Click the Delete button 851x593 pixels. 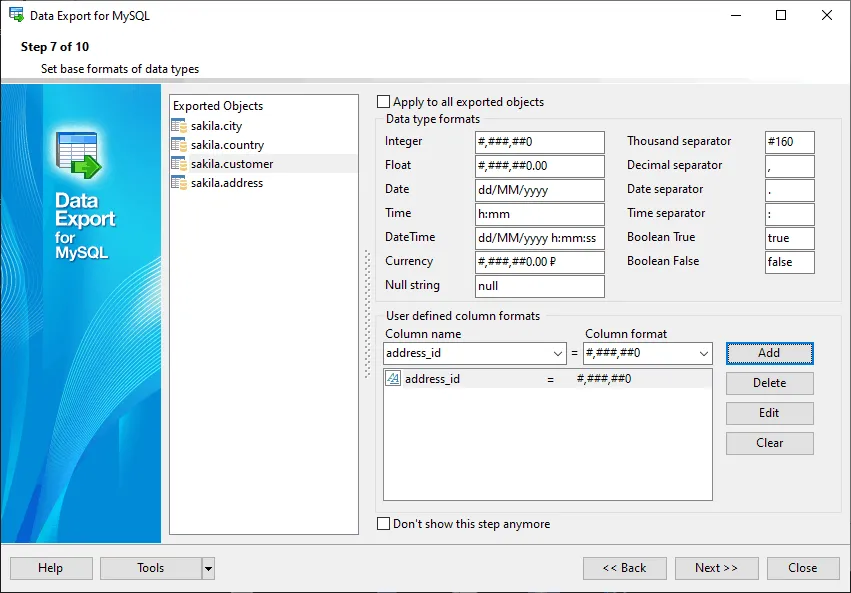pyautogui.click(x=770, y=383)
